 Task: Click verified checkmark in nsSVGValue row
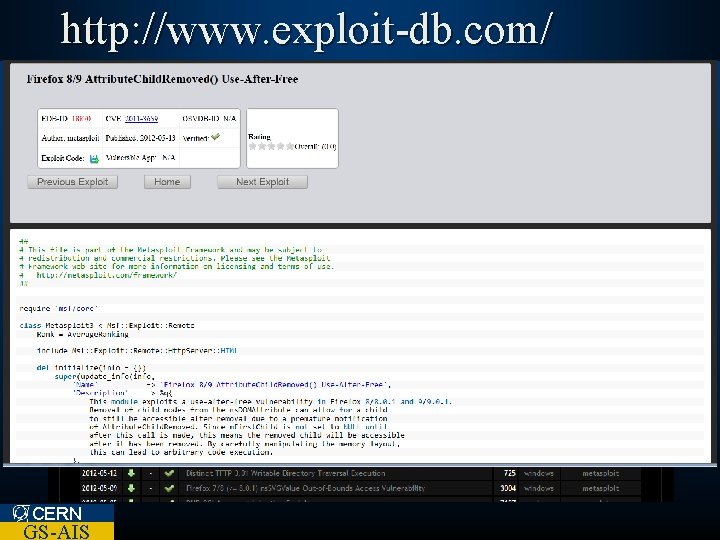pos(169,488)
